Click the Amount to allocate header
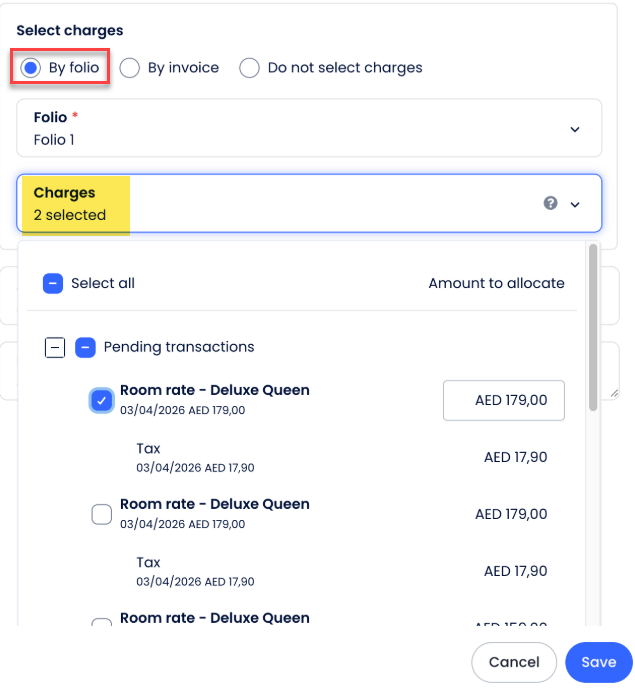Screen dimensions: 635x690 (x=496, y=283)
